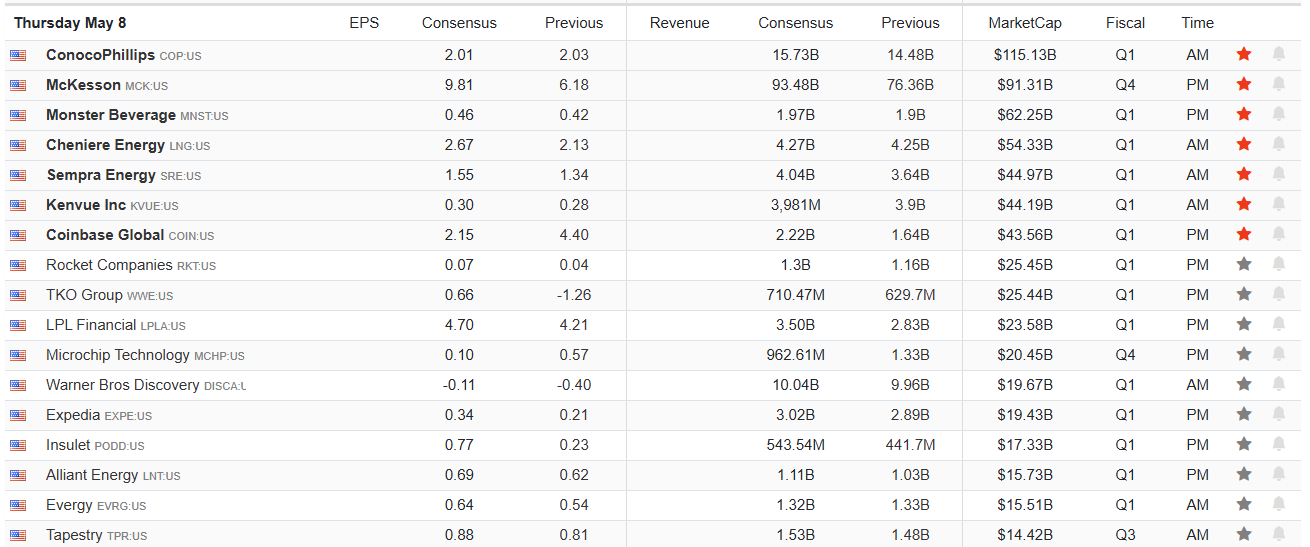
Task: Set an alert bell for ConocoPhillips
Action: click(x=1278, y=55)
